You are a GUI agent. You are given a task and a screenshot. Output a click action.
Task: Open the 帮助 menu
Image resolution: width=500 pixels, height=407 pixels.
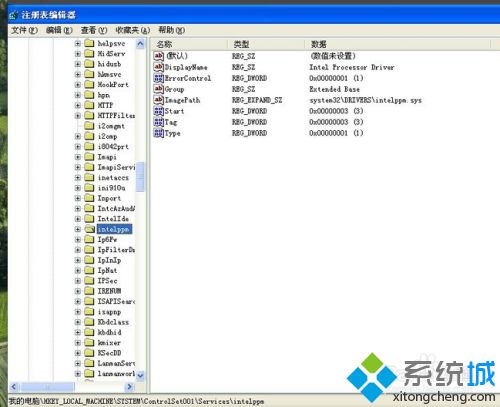coord(172,30)
